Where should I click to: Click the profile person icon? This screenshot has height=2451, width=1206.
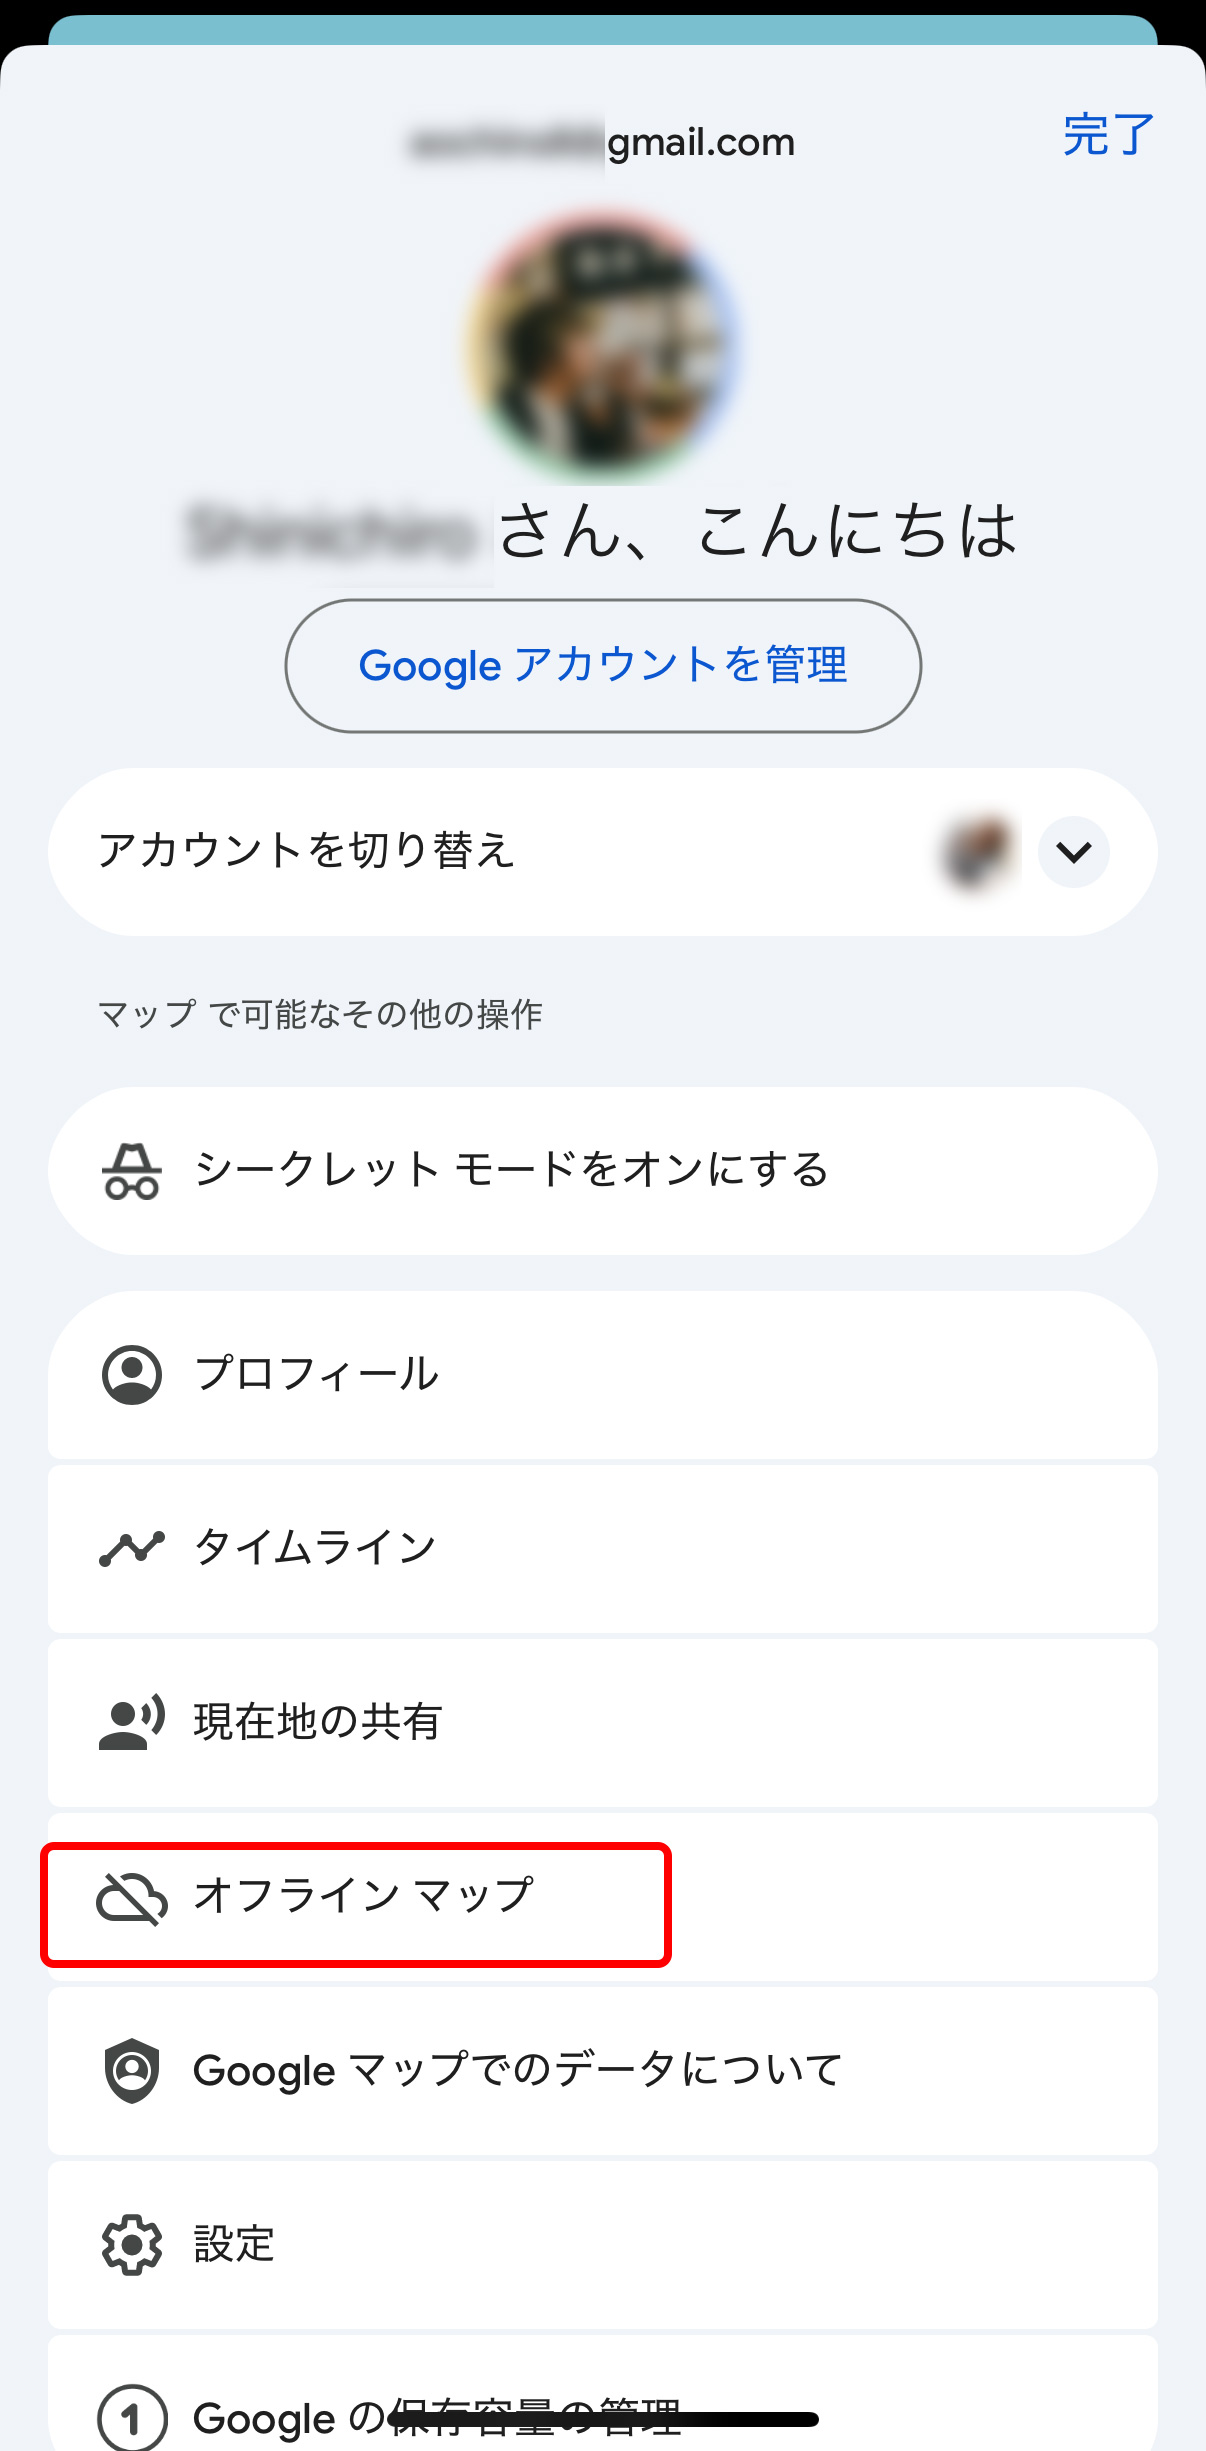point(131,1375)
